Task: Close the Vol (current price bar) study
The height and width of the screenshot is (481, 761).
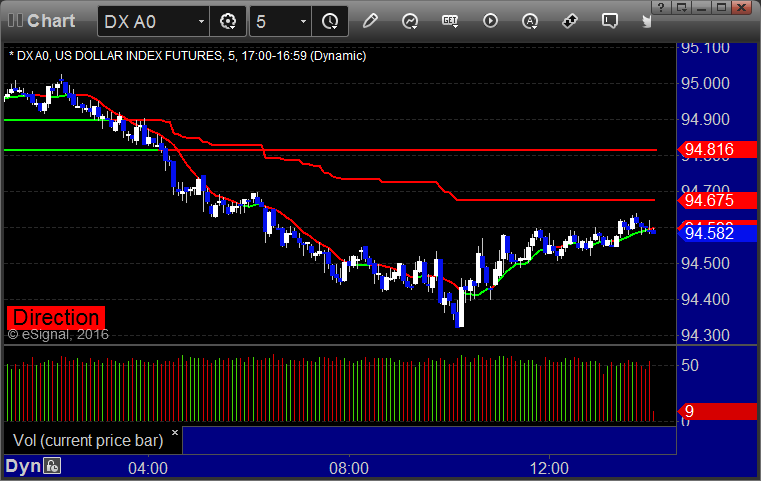Action: [175, 432]
